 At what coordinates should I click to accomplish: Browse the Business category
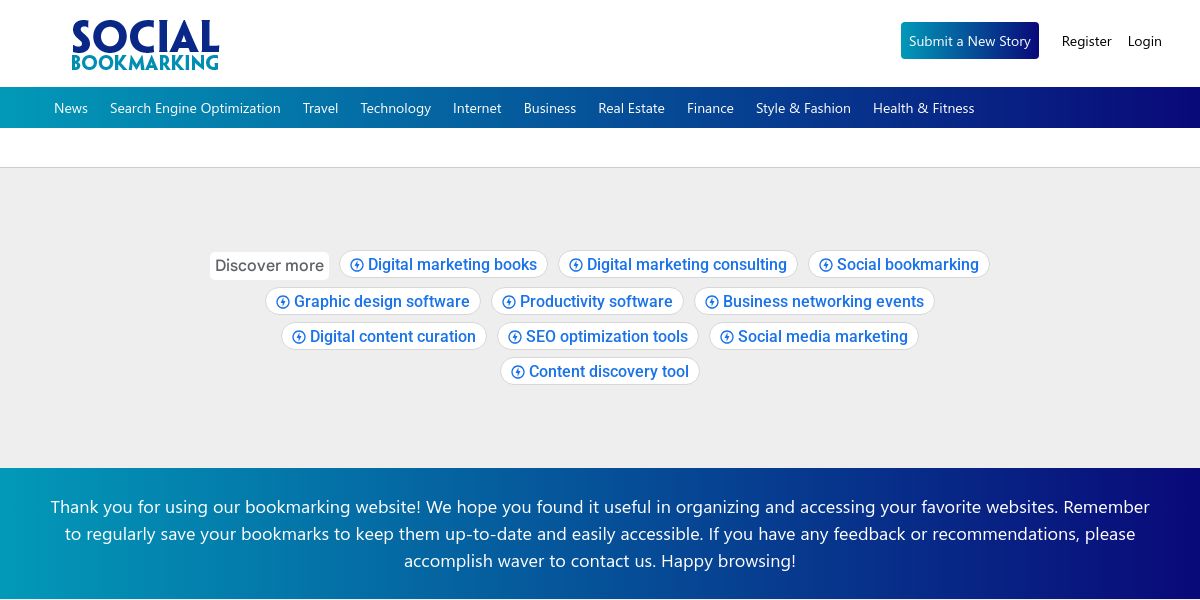coord(550,108)
